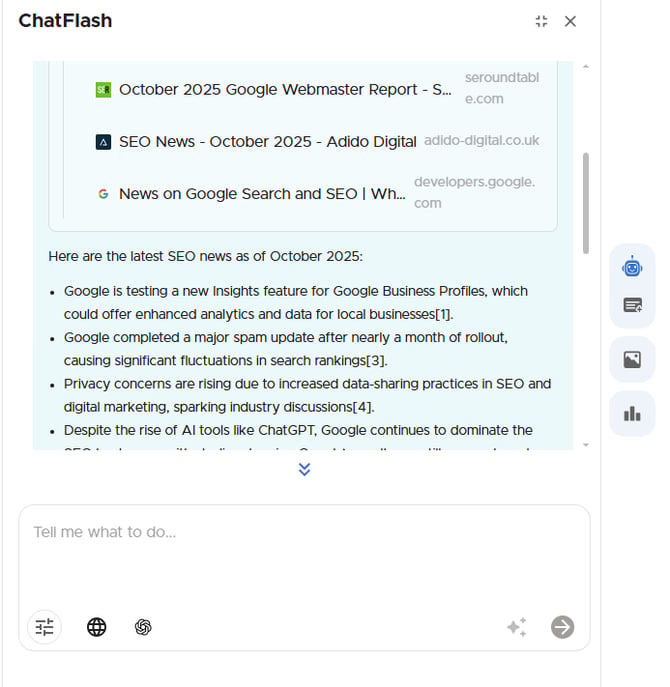This screenshot has height=687, width=670.
Task: Toggle web search globe icon
Action: (x=96, y=627)
